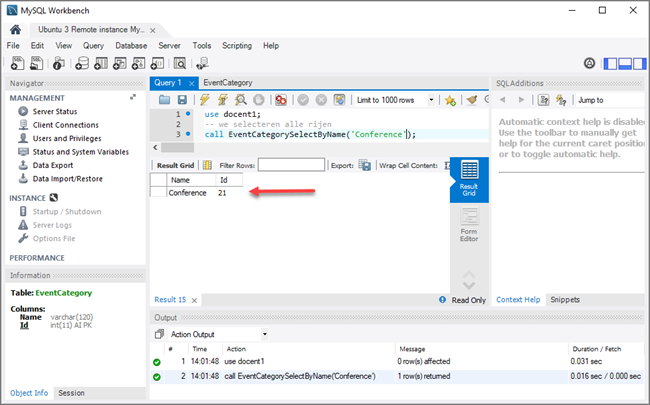Screen dimensions: 650x405
Task: Click the Filter Rows input field
Action: [x=291, y=165]
